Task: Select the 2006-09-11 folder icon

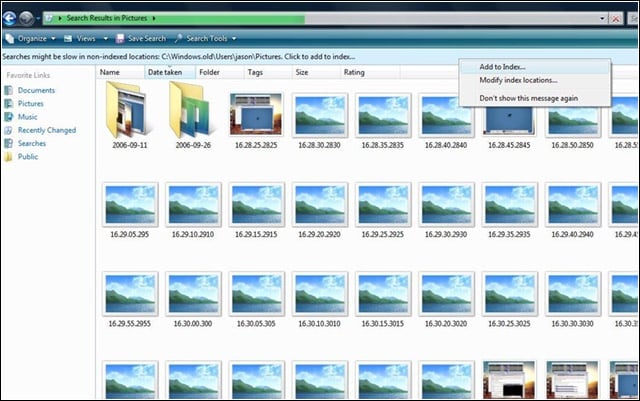Action: pos(129,110)
